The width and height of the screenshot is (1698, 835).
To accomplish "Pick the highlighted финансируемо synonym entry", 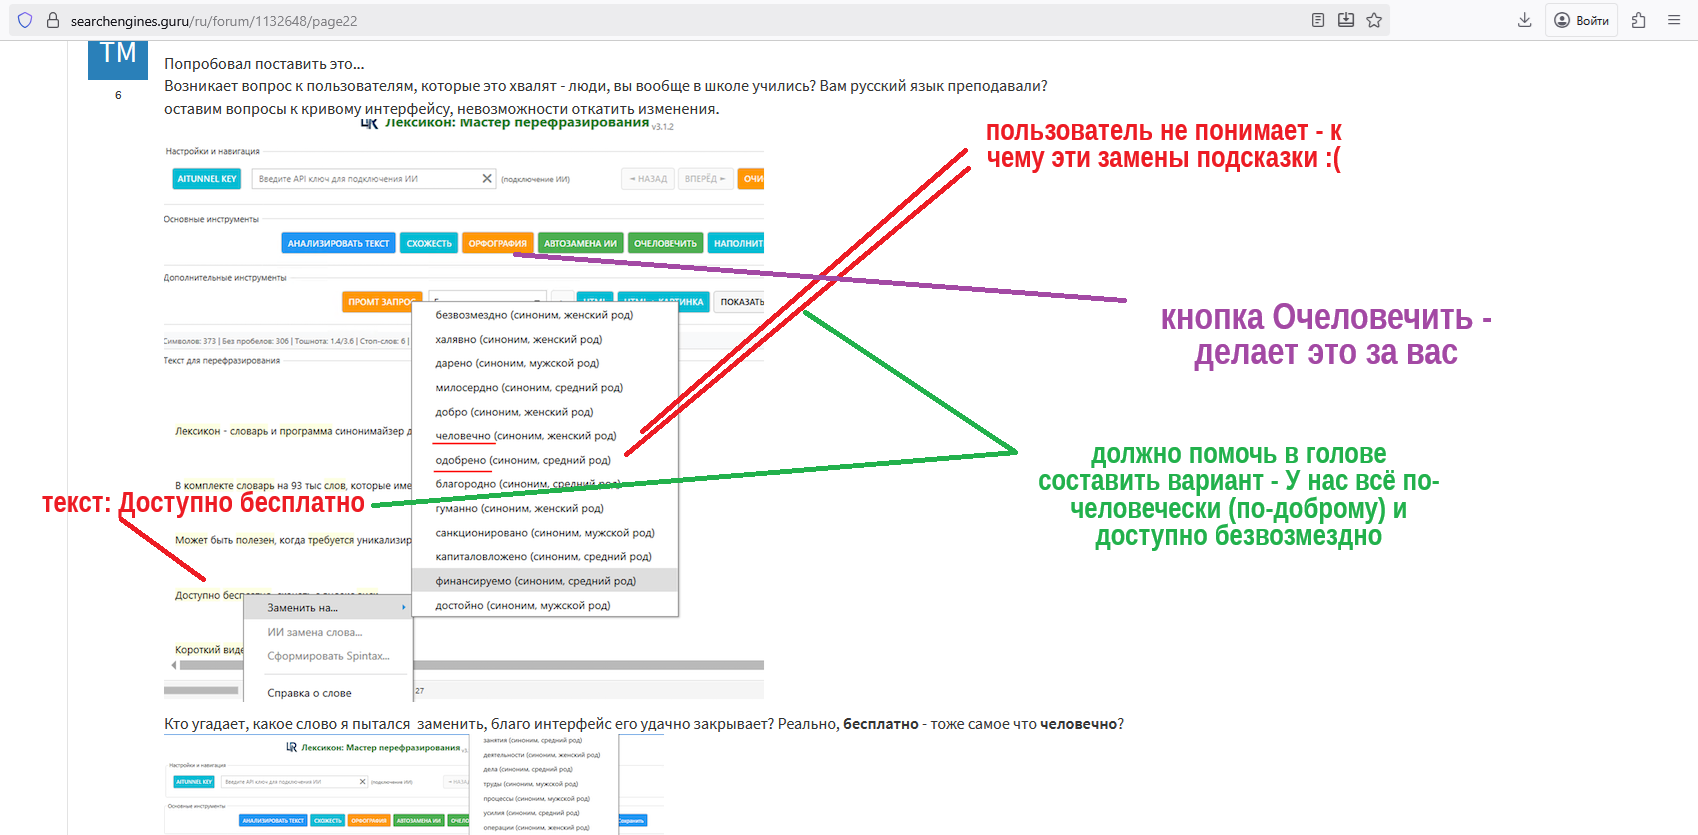I will 536,581.
